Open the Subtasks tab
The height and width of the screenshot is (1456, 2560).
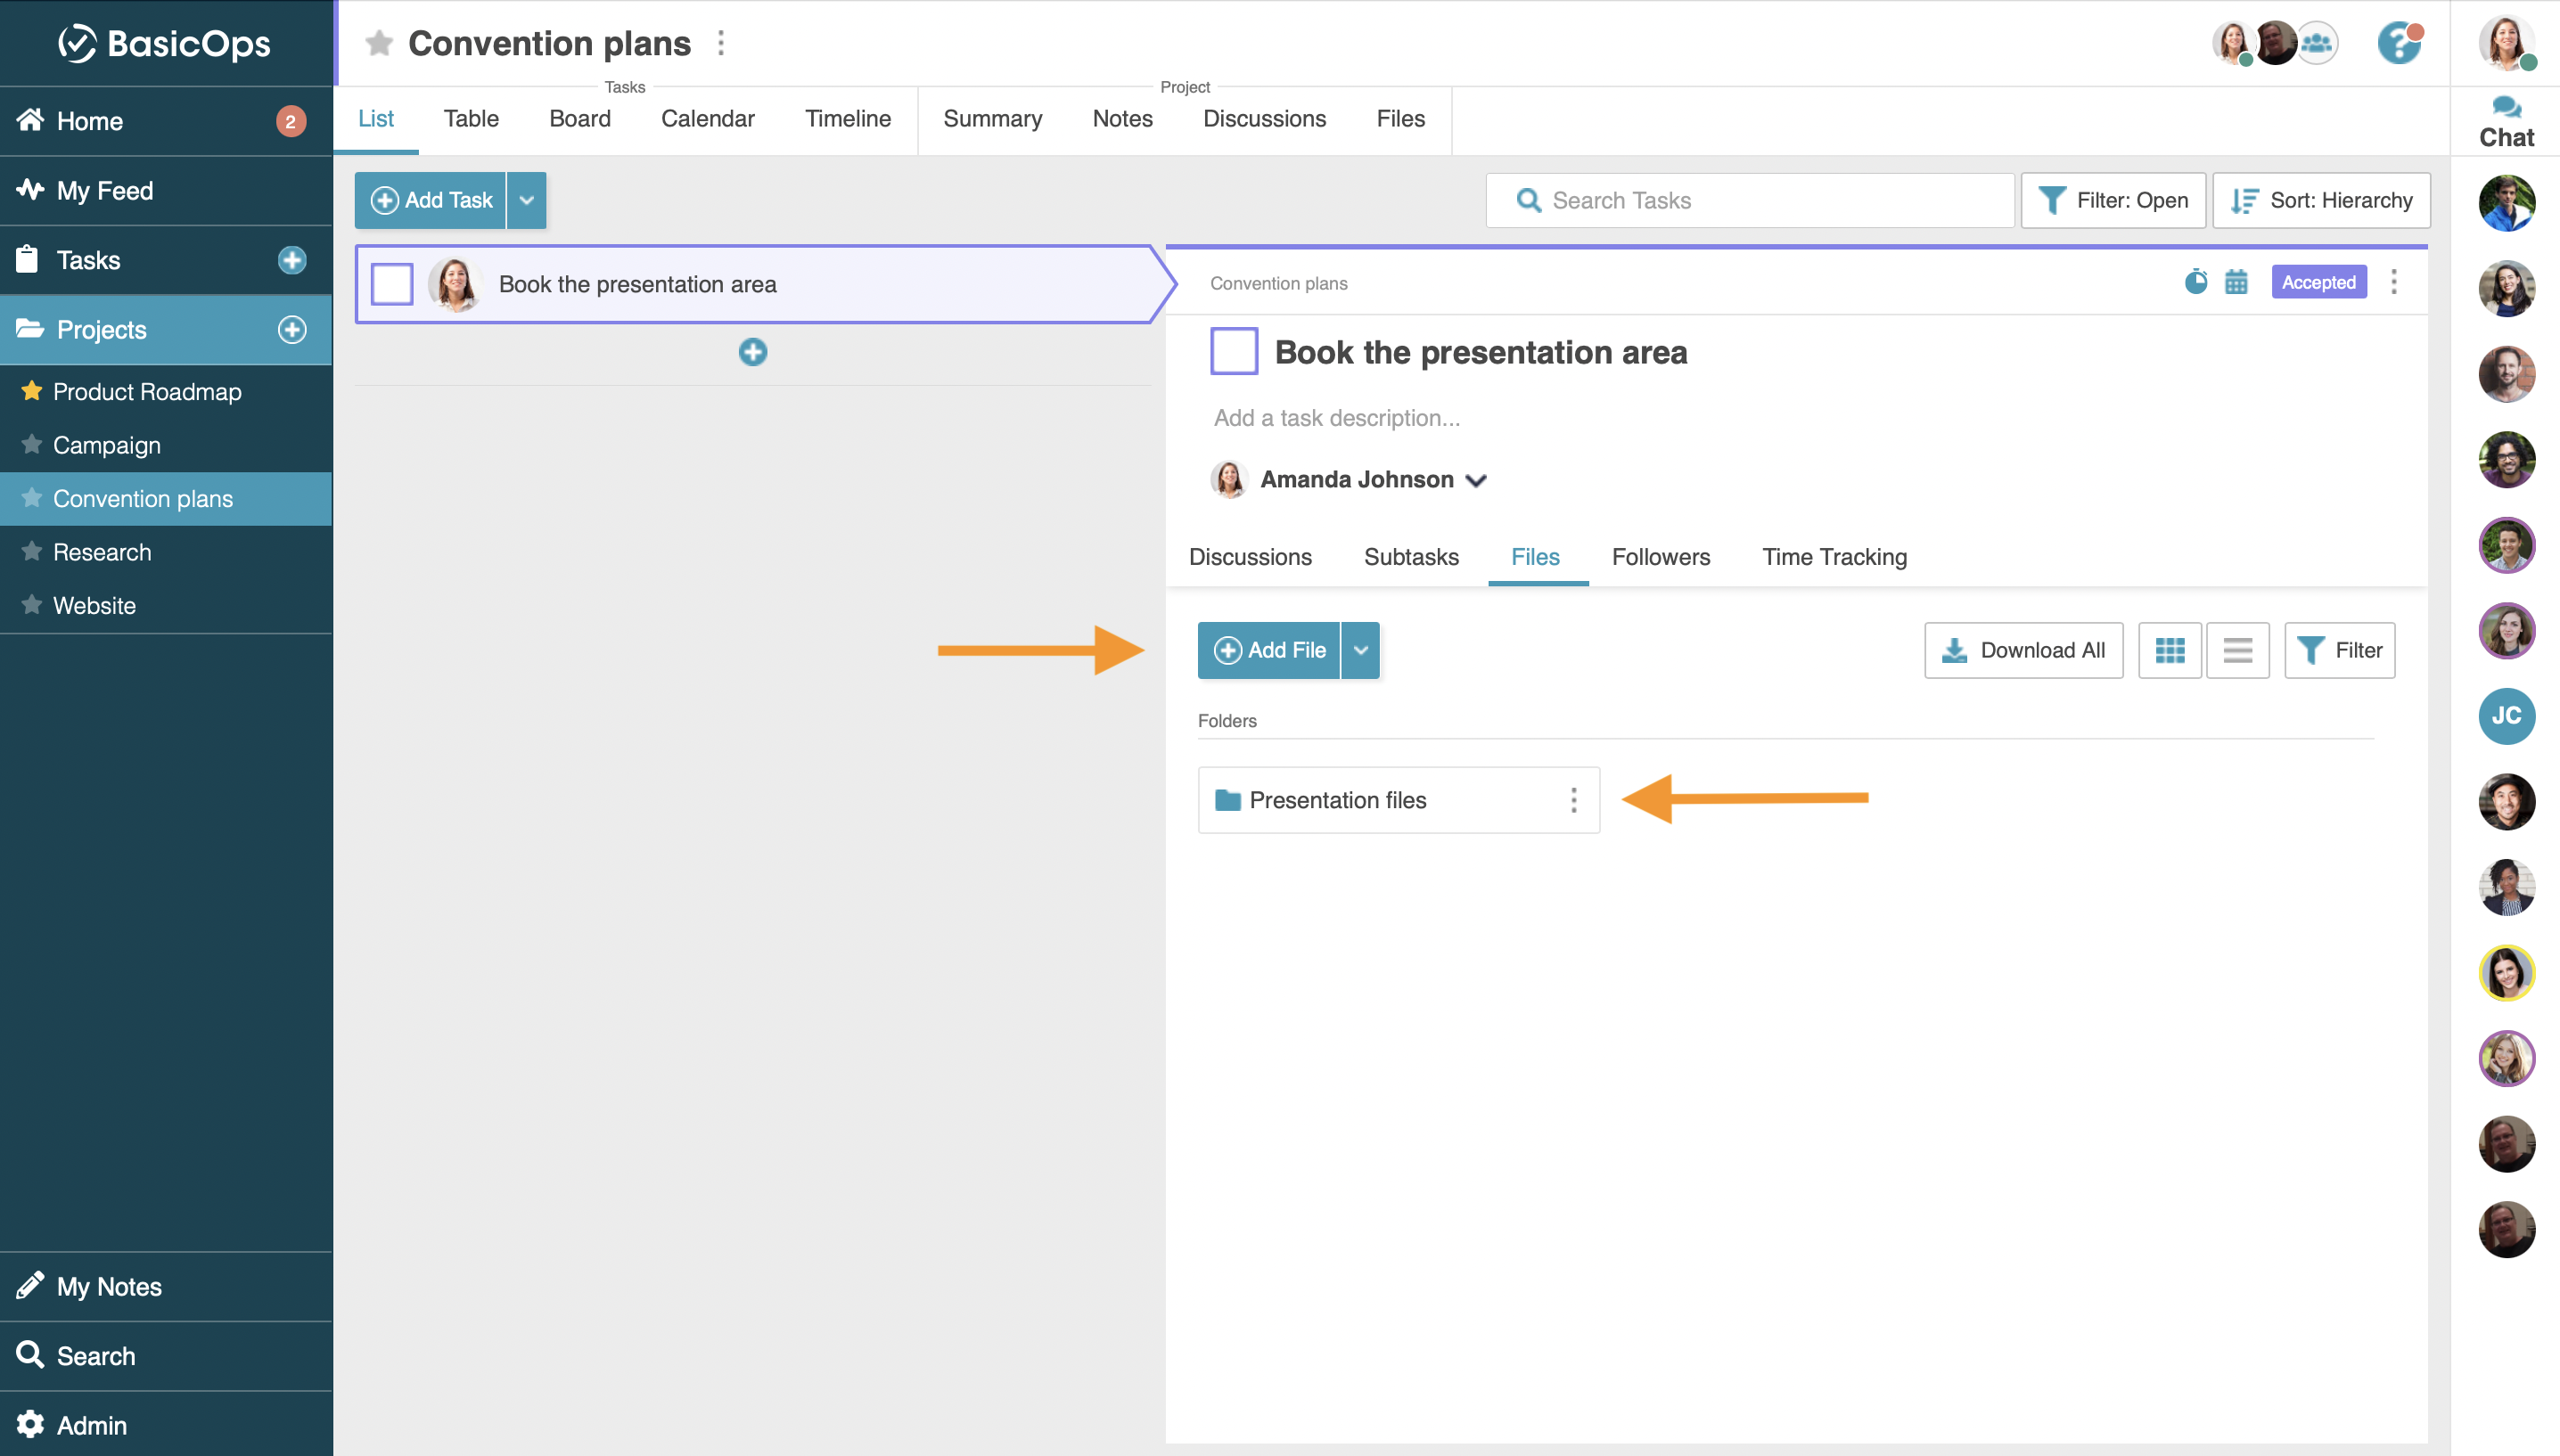1411,557
